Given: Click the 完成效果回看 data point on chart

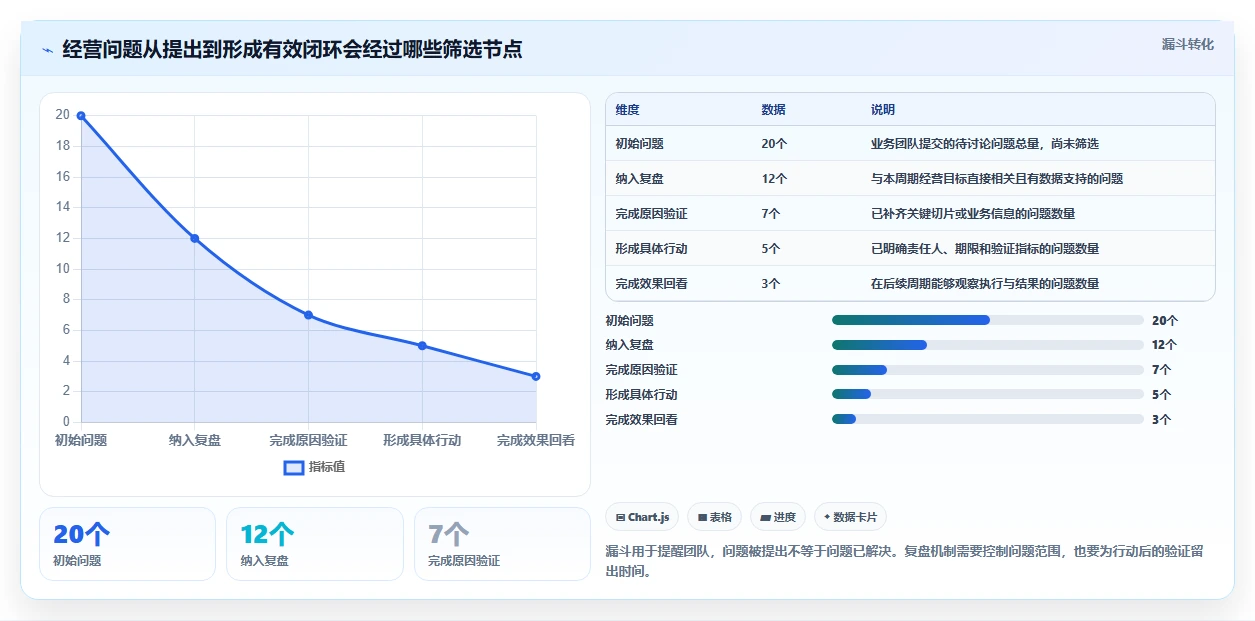Looking at the screenshot, I should tap(536, 376).
